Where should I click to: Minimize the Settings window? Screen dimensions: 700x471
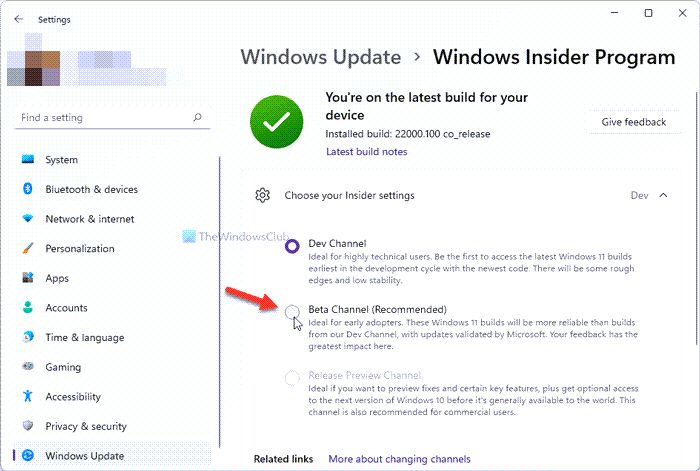(x=615, y=13)
